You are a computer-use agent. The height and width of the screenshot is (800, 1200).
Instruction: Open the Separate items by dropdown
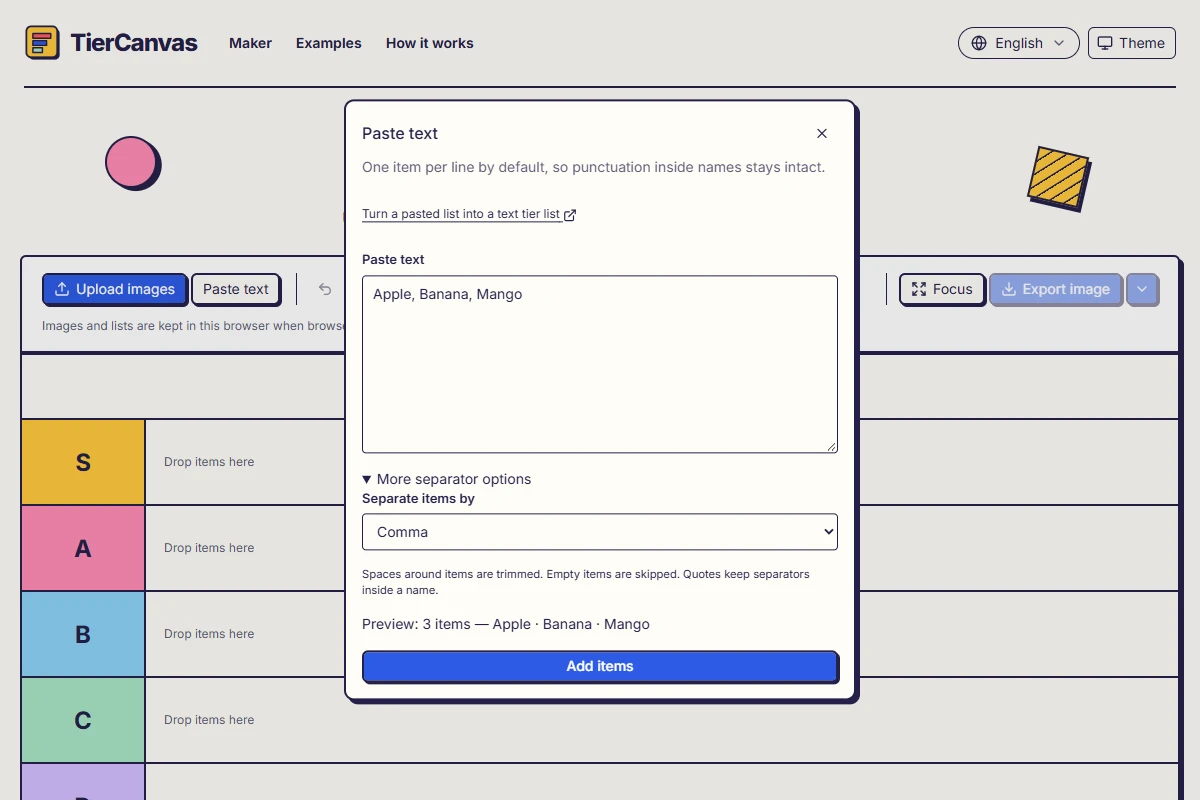[x=600, y=532]
